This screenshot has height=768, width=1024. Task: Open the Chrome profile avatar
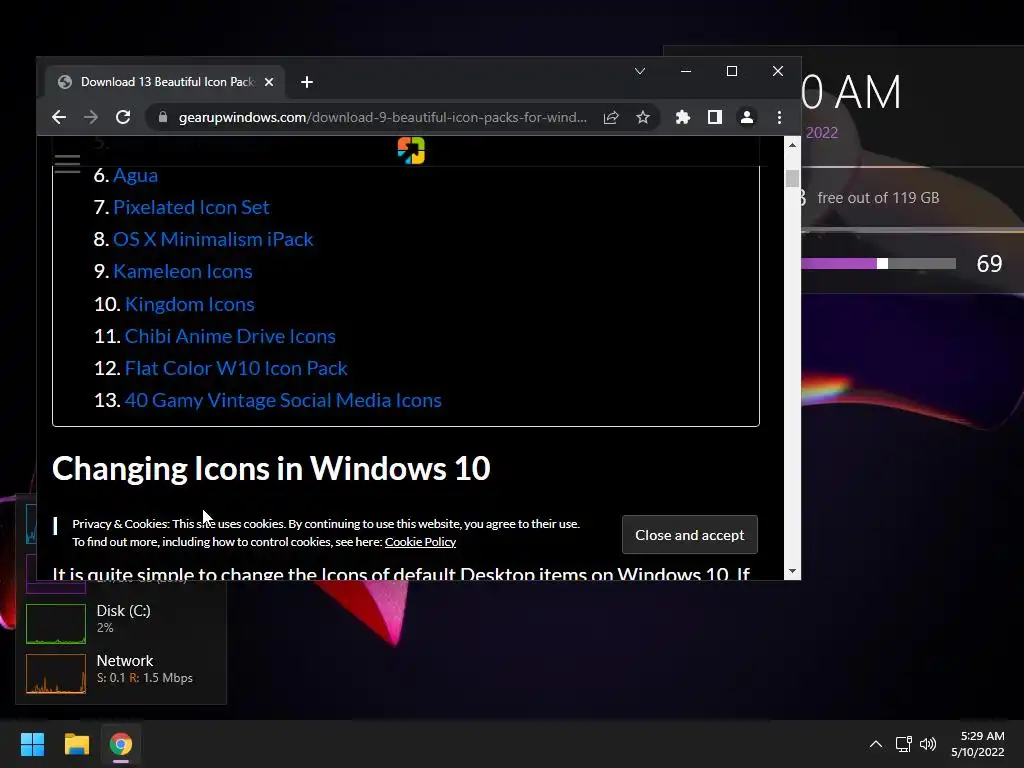[746, 118]
